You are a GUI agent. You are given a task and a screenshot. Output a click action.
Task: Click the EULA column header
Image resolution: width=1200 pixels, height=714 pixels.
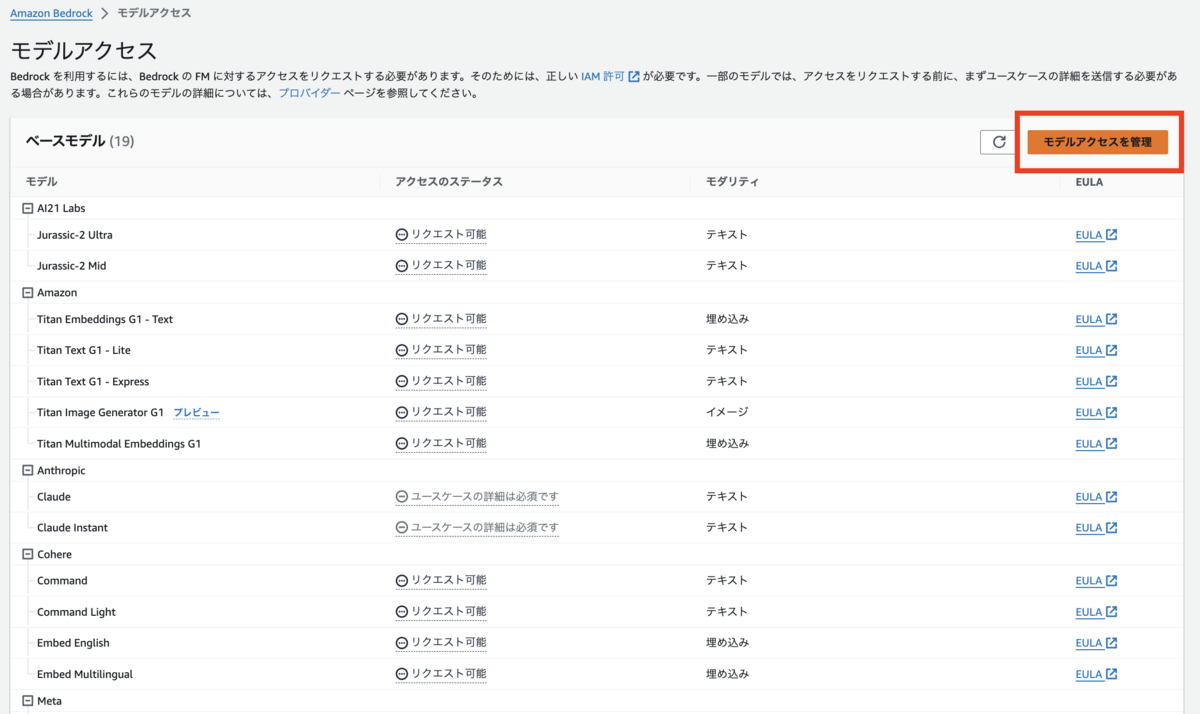[x=1089, y=182]
